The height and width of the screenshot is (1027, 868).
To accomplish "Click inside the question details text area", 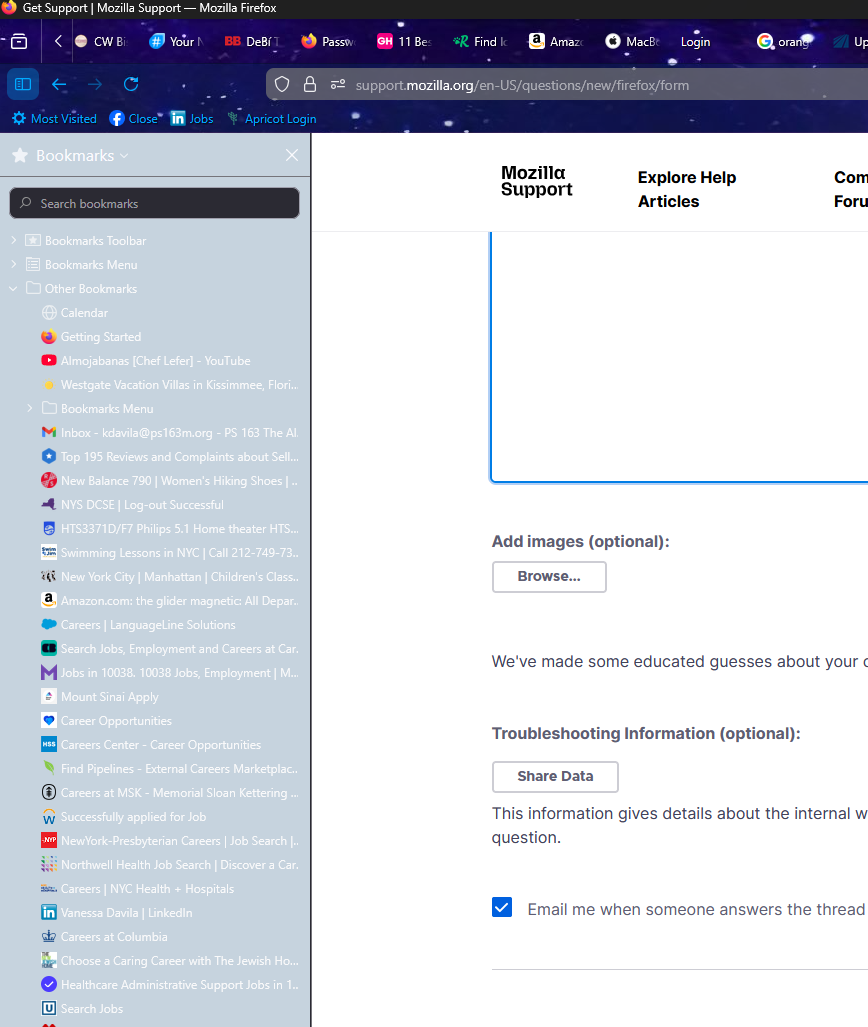I will pos(679,356).
